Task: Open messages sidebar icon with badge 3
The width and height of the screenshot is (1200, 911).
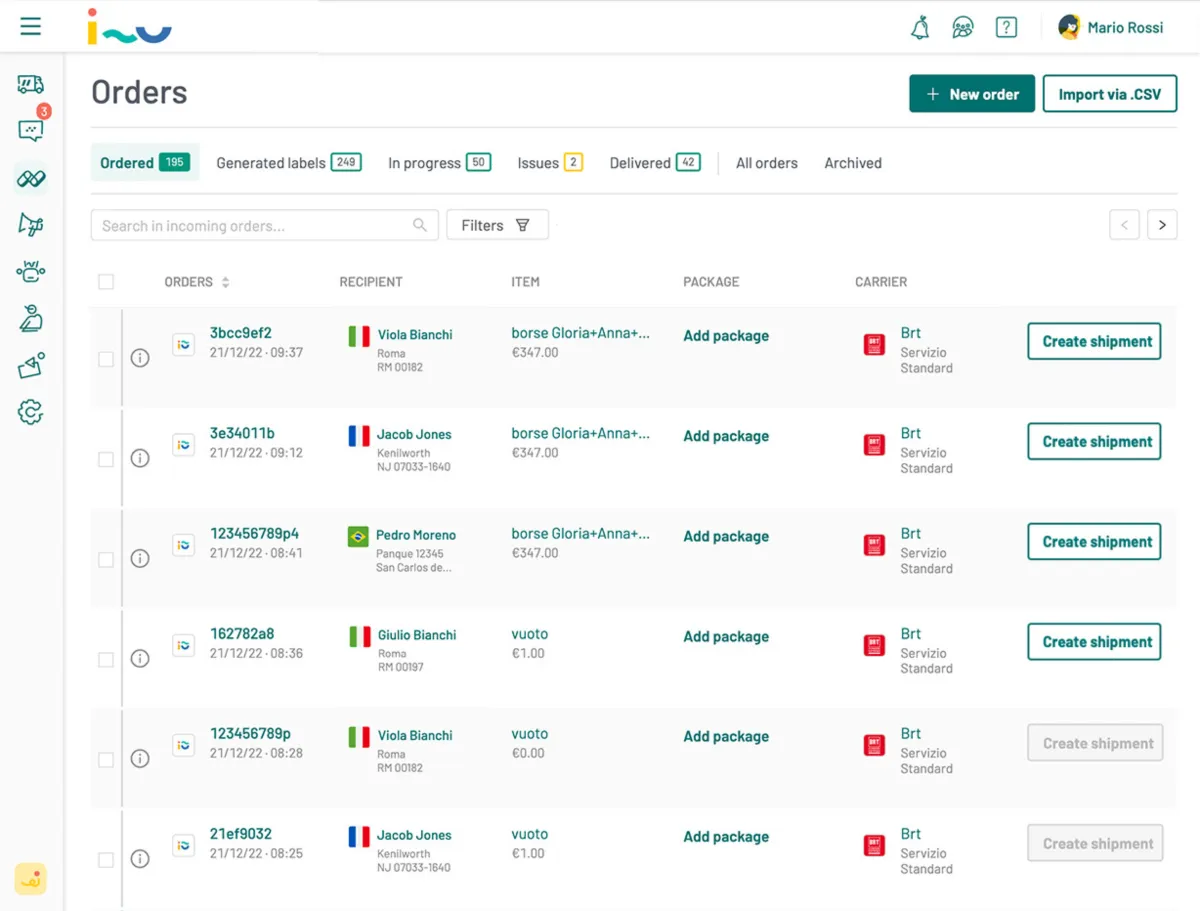Action: tap(31, 130)
